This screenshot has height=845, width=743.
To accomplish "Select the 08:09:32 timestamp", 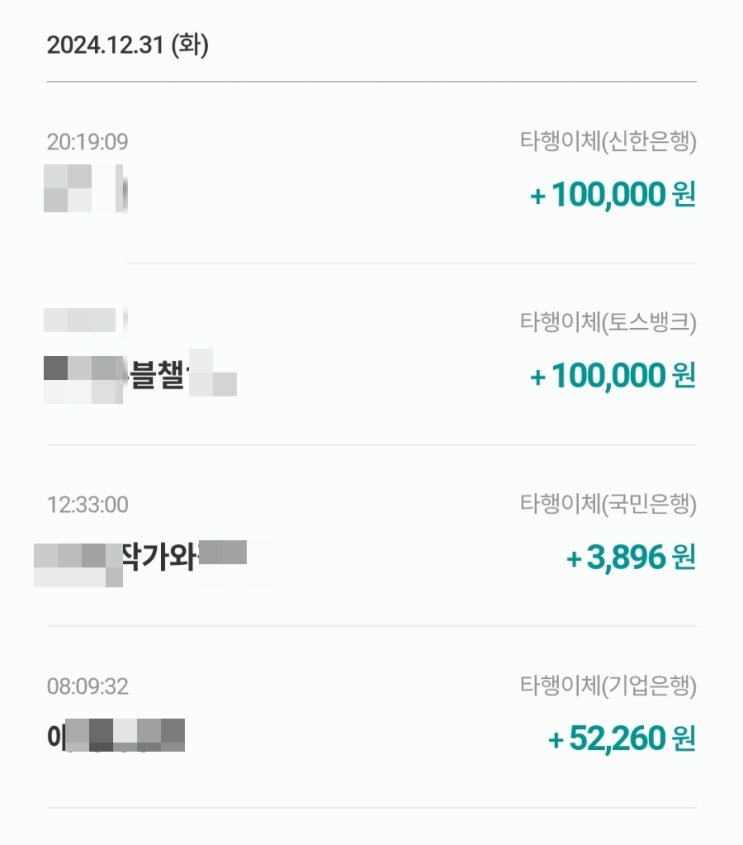I will click(88, 687).
